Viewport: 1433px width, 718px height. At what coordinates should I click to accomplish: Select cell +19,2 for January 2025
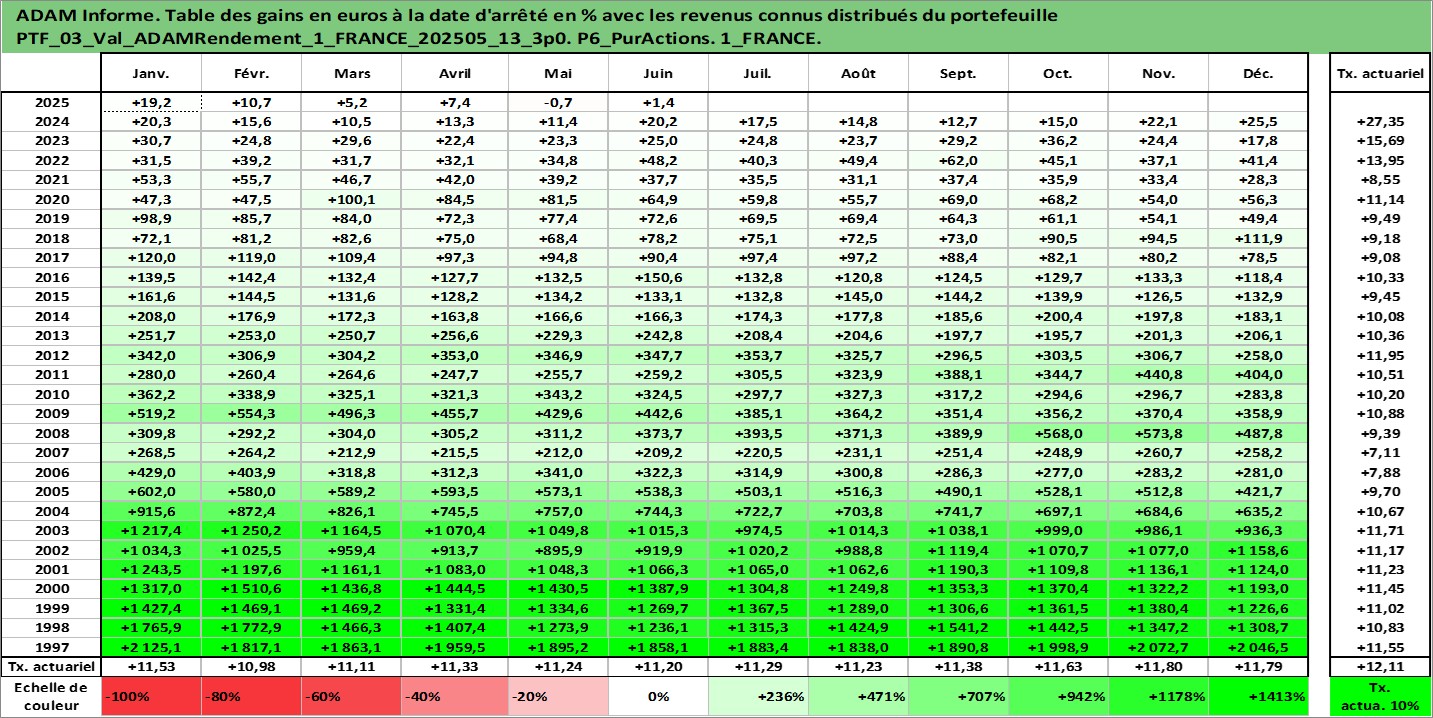pos(152,102)
